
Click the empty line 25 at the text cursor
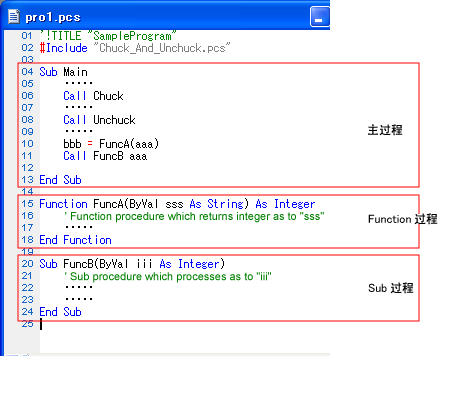click(x=41, y=324)
